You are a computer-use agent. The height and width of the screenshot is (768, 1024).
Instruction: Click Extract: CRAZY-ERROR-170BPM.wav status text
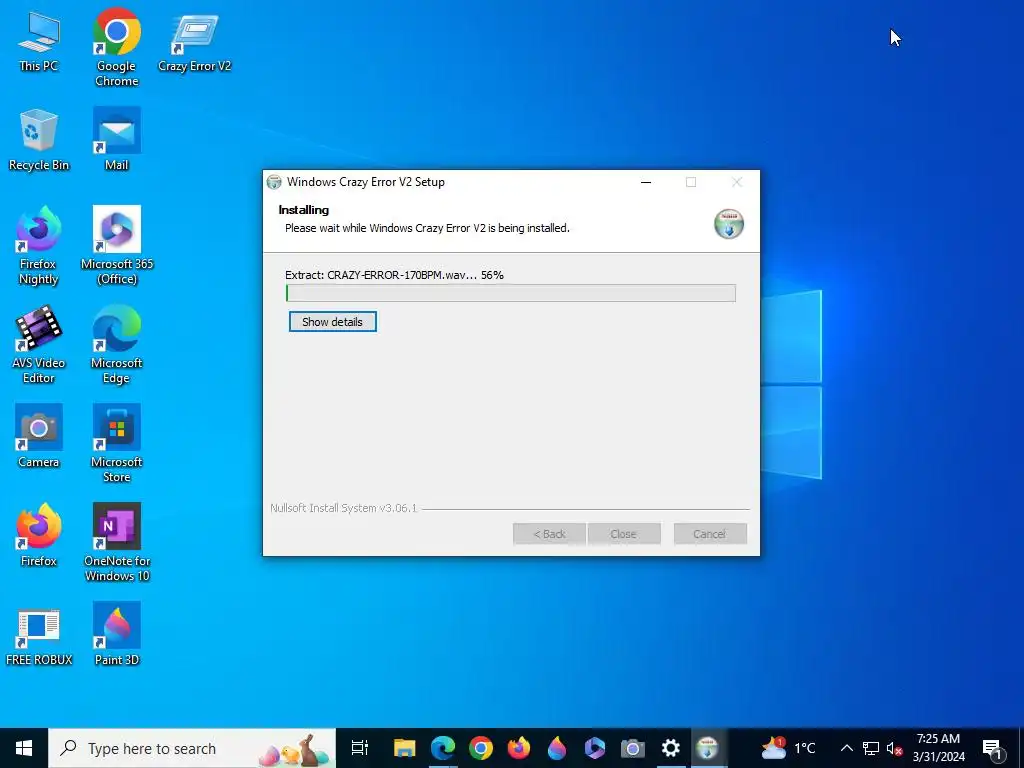tap(394, 275)
